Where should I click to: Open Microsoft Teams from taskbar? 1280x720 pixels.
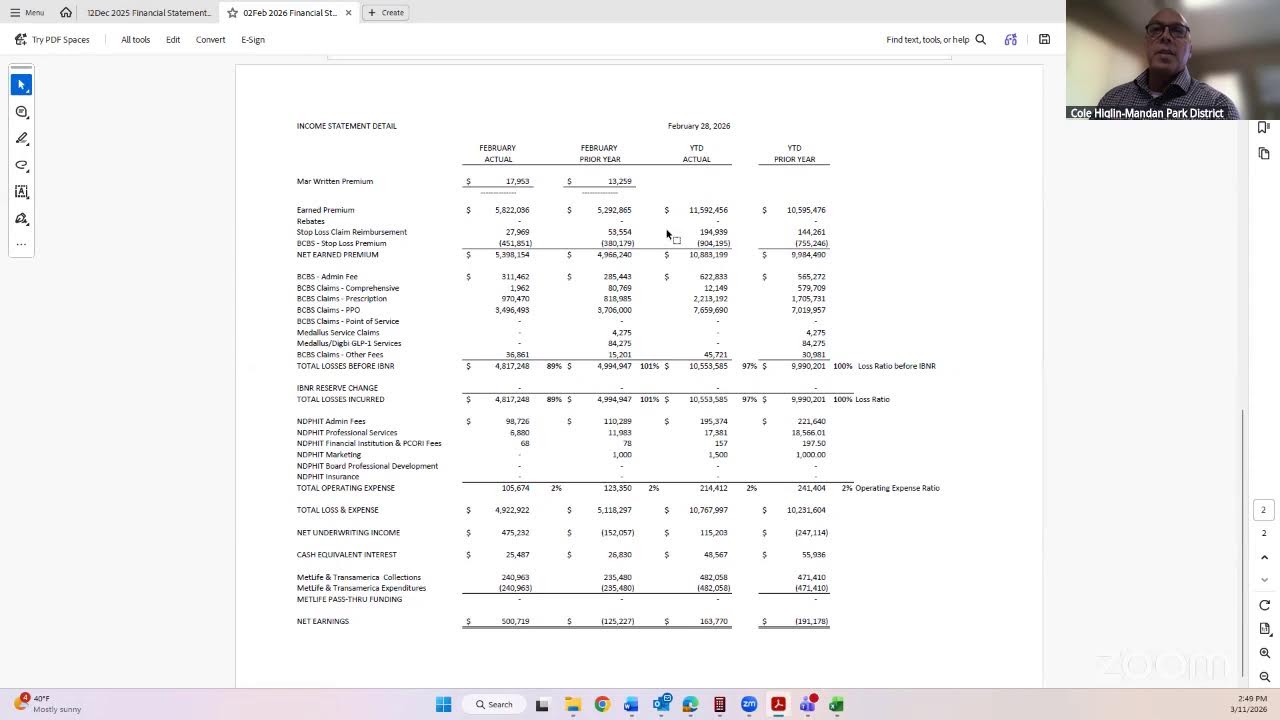[808, 705]
